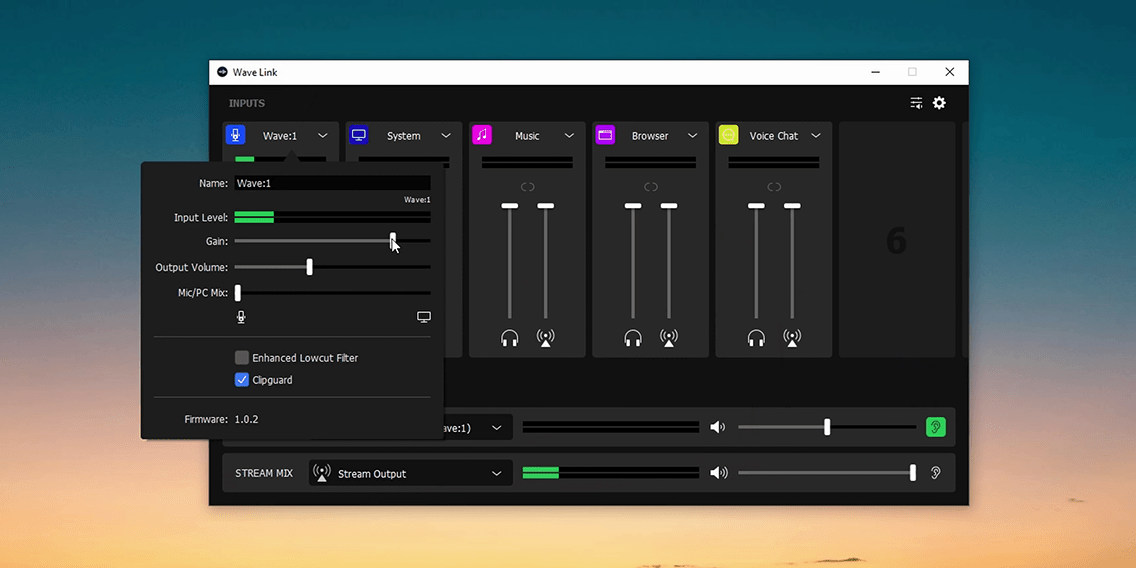This screenshot has height=568, width=1136.
Task: Click the Browser channel label
Action: tap(650, 135)
